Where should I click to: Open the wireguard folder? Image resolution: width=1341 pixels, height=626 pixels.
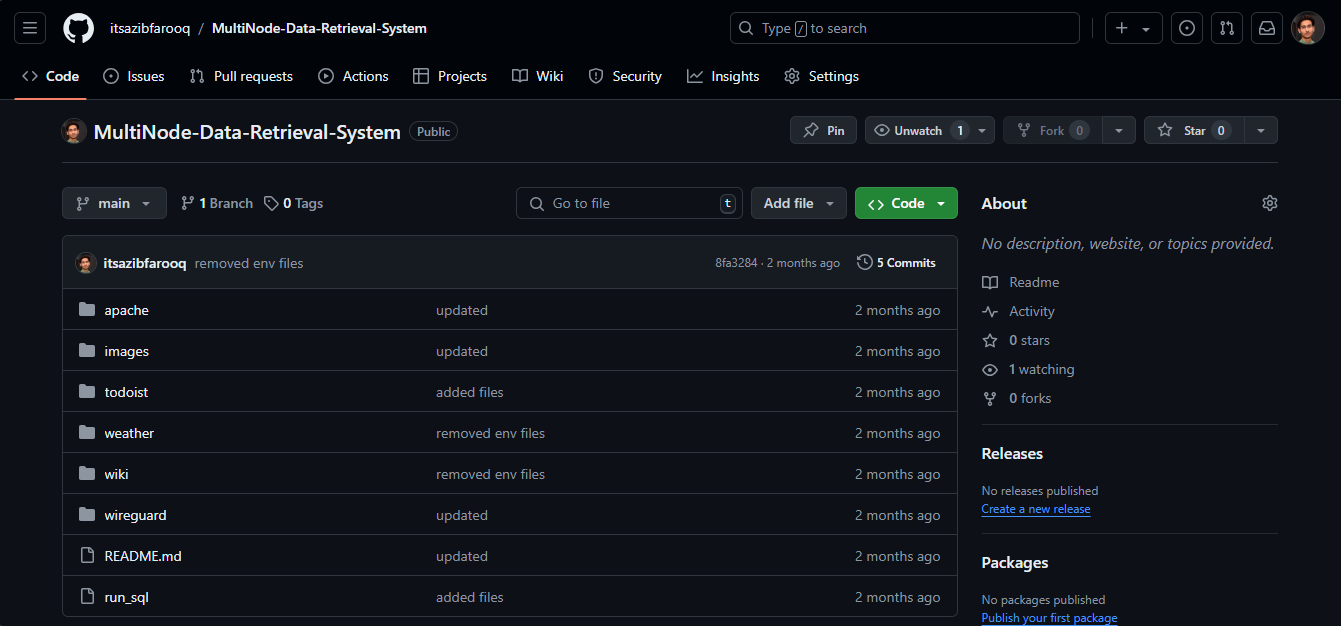pos(135,515)
